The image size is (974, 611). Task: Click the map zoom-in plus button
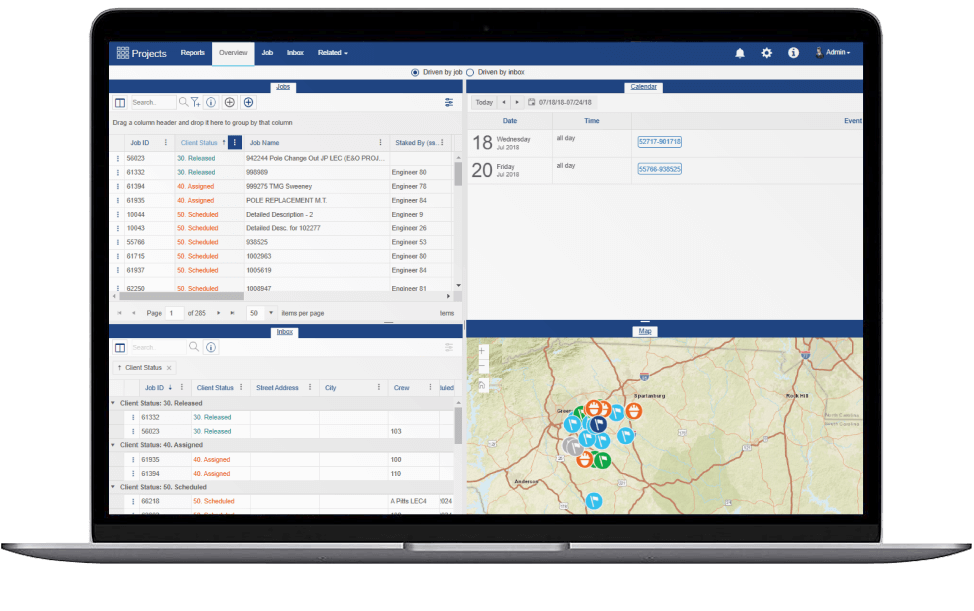483,351
